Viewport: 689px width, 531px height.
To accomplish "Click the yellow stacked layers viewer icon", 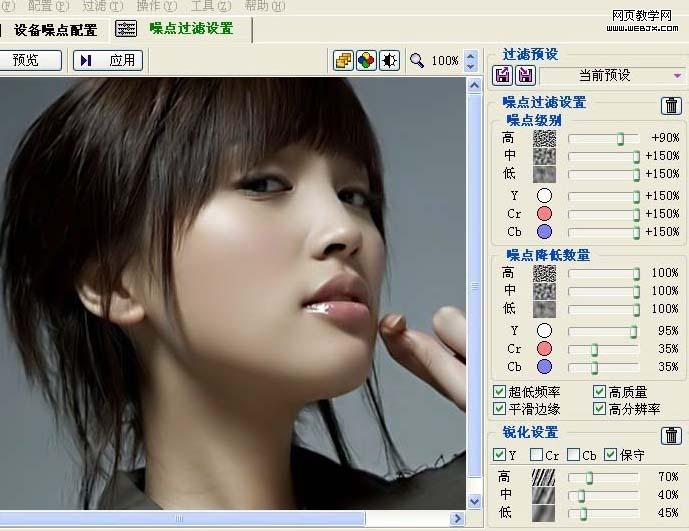I will pyautogui.click(x=343, y=60).
